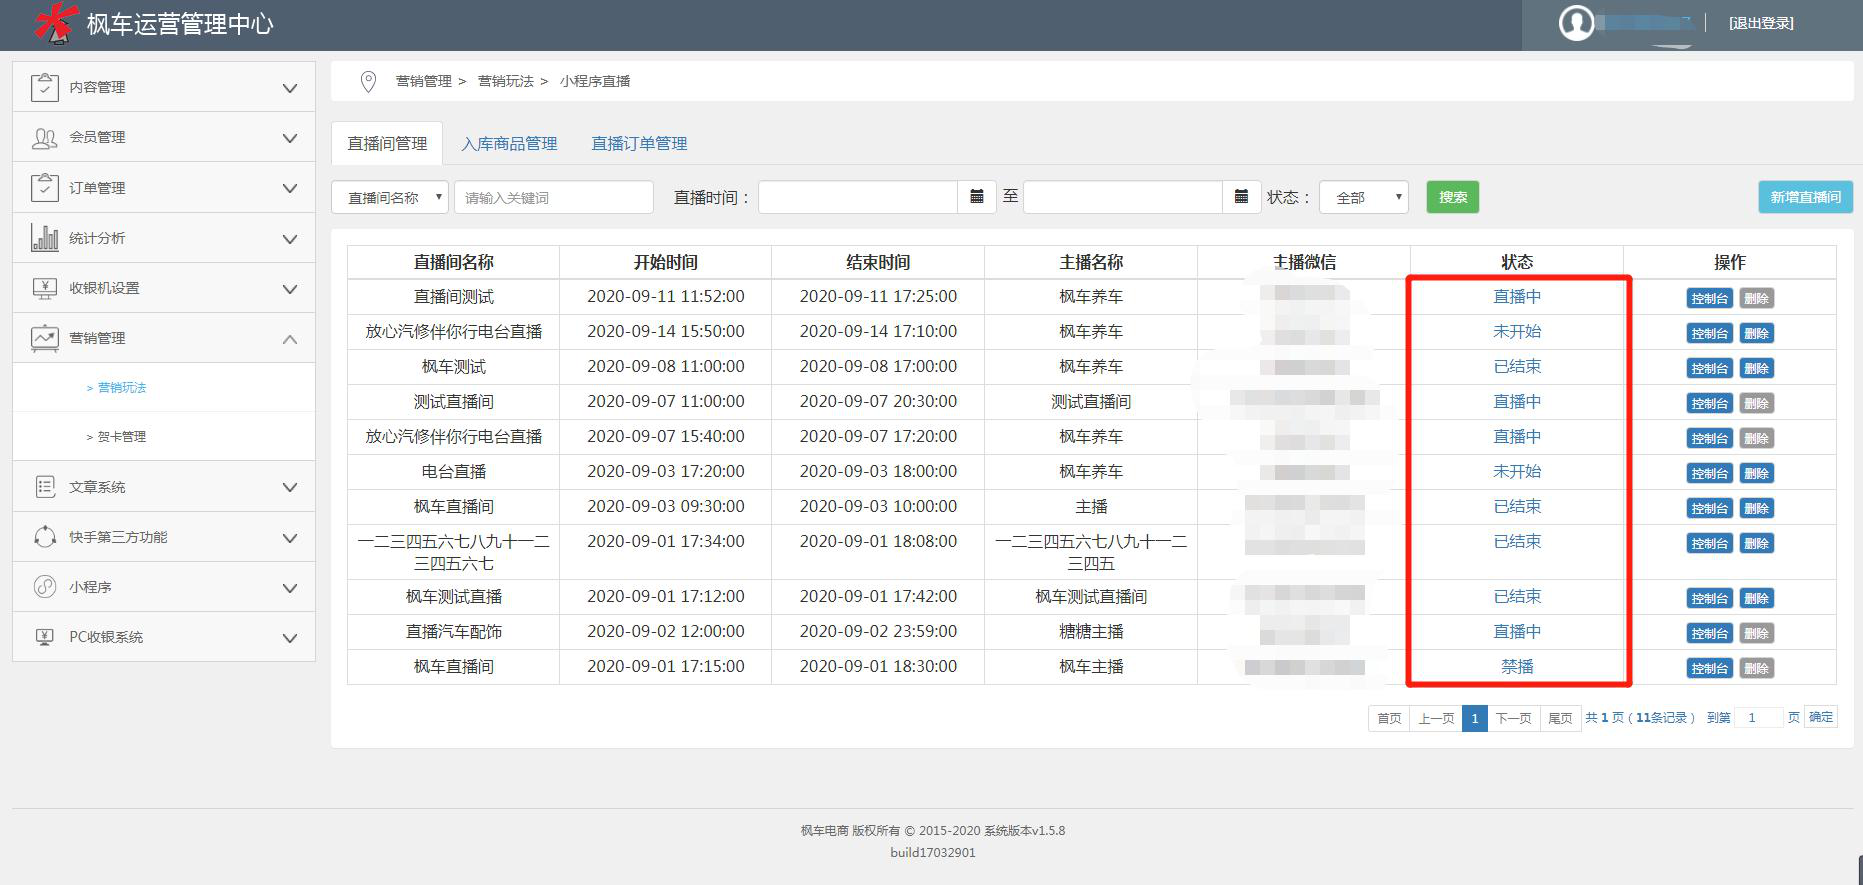1863x885 pixels.
Task: Click the breadcrumb location pin icon
Action: [368, 81]
